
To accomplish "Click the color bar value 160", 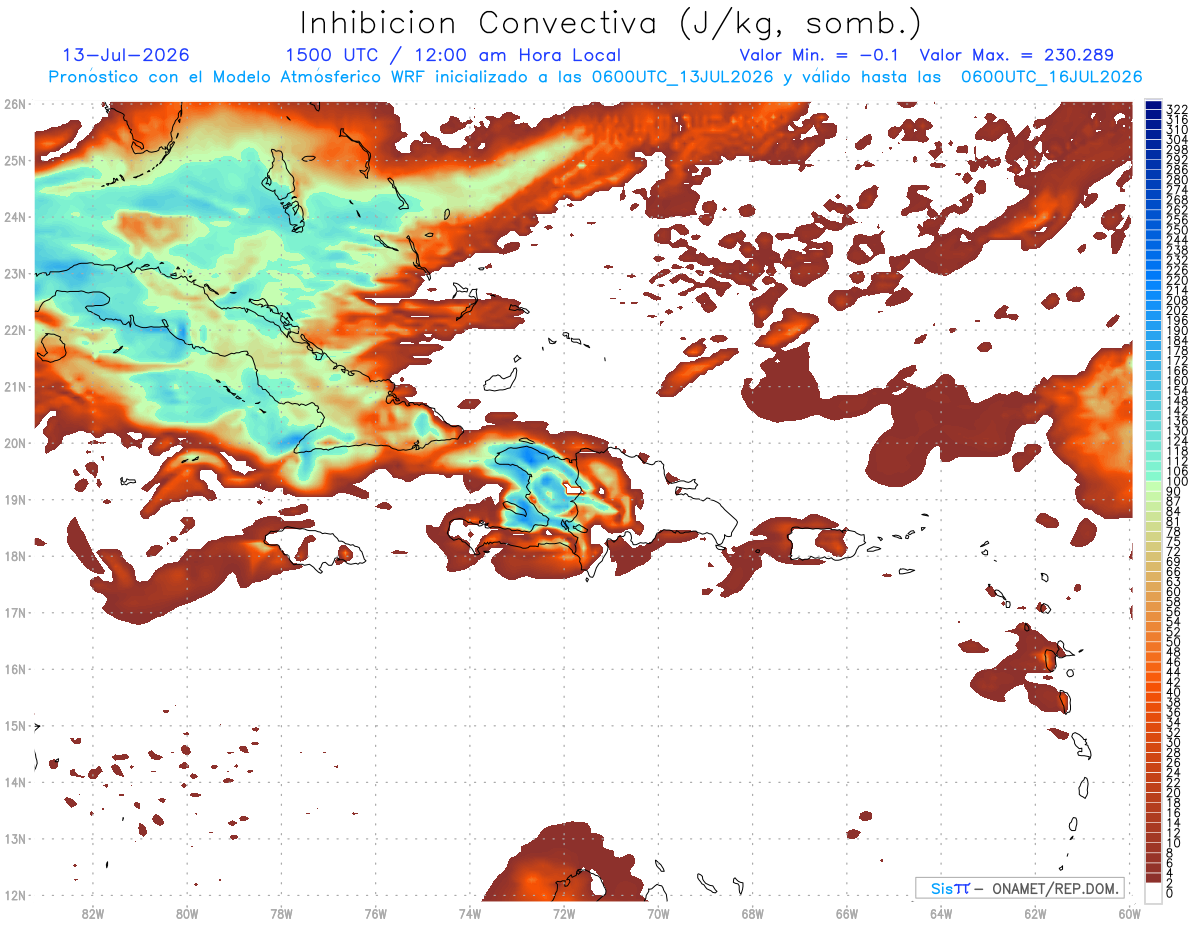I will coord(1176,381).
